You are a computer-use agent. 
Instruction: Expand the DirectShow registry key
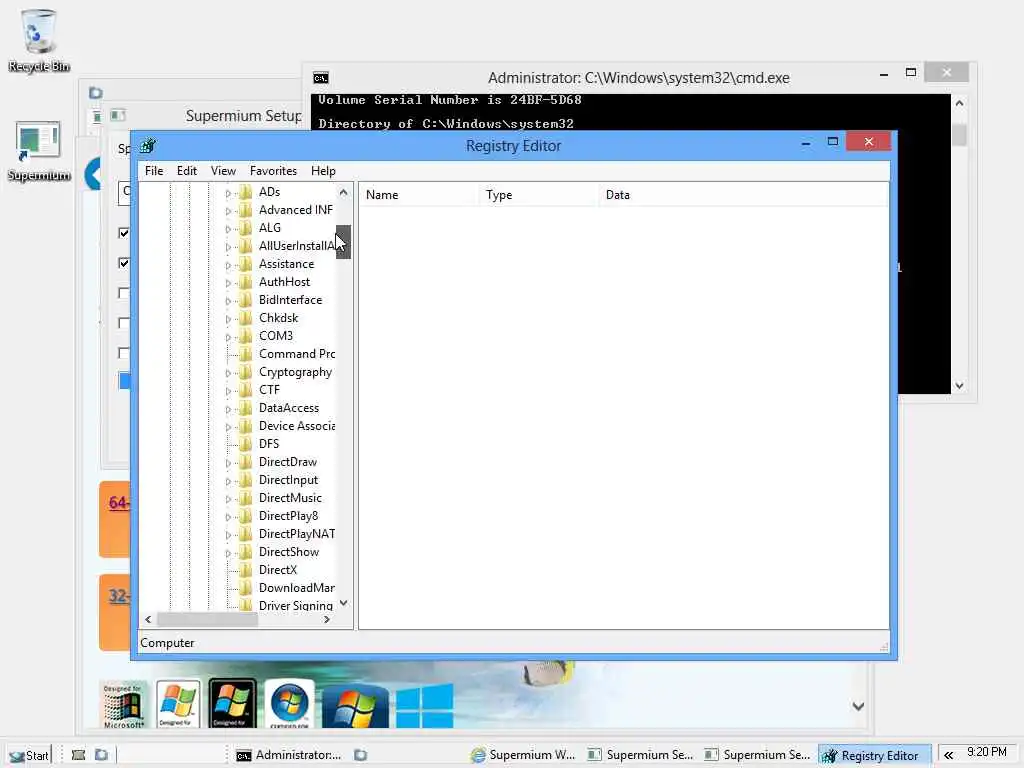coord(228,553)
